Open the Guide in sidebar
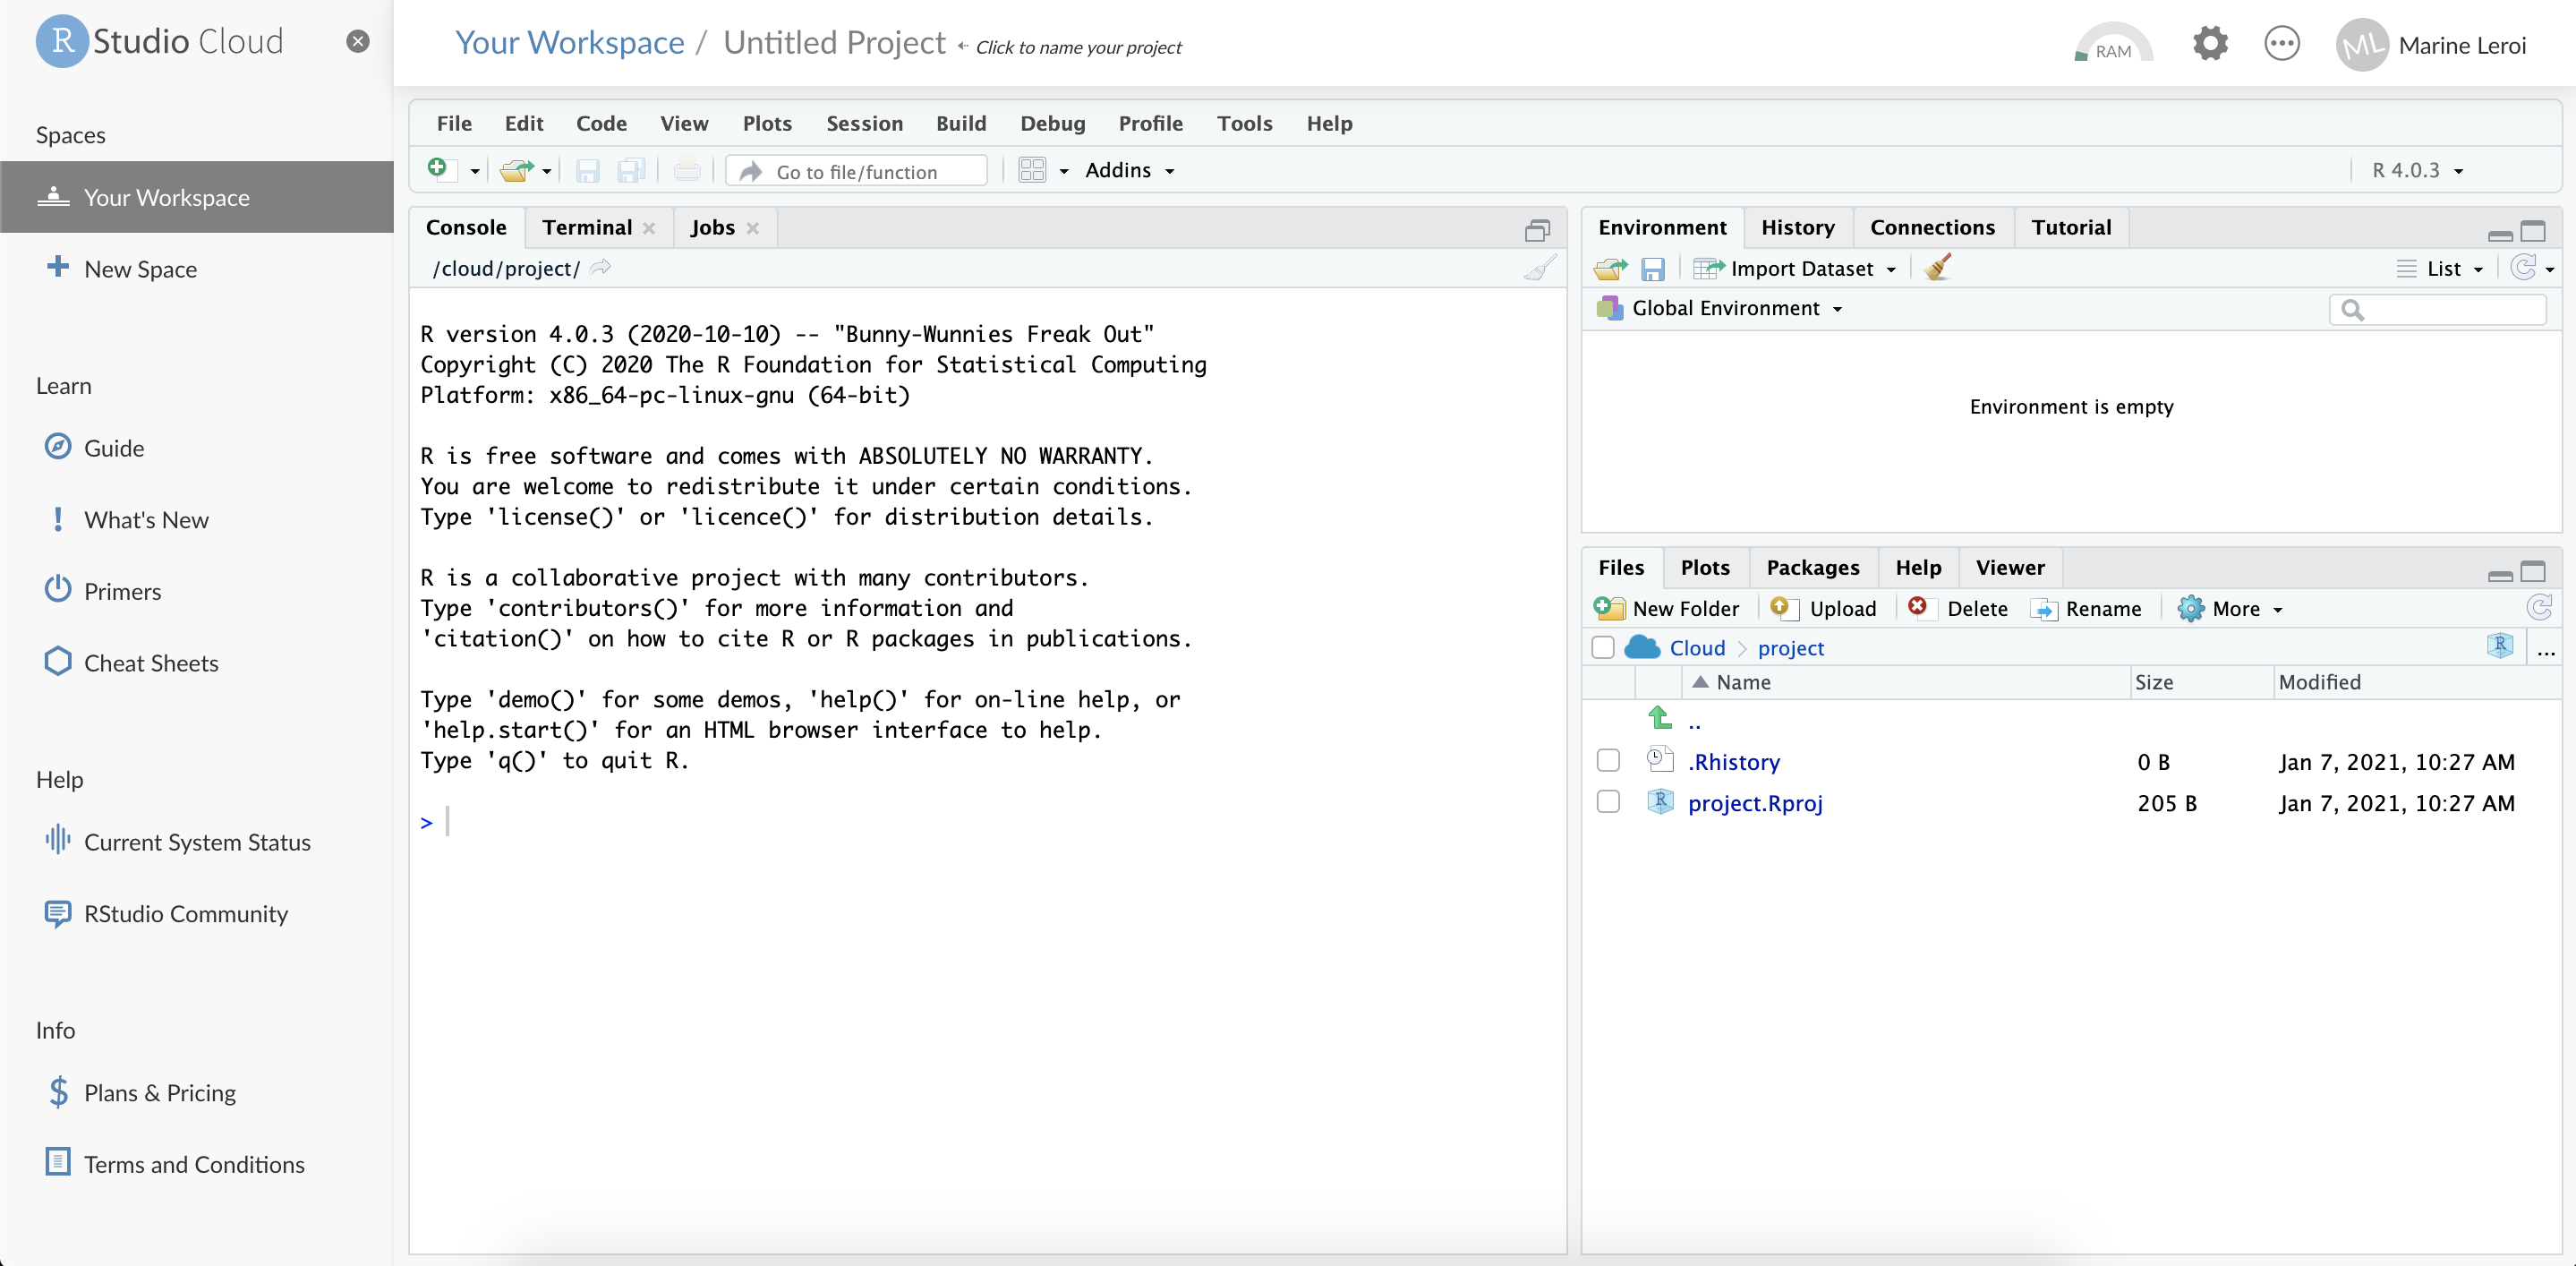Viewport: 2576px width, 1266px height. [94, 447]
